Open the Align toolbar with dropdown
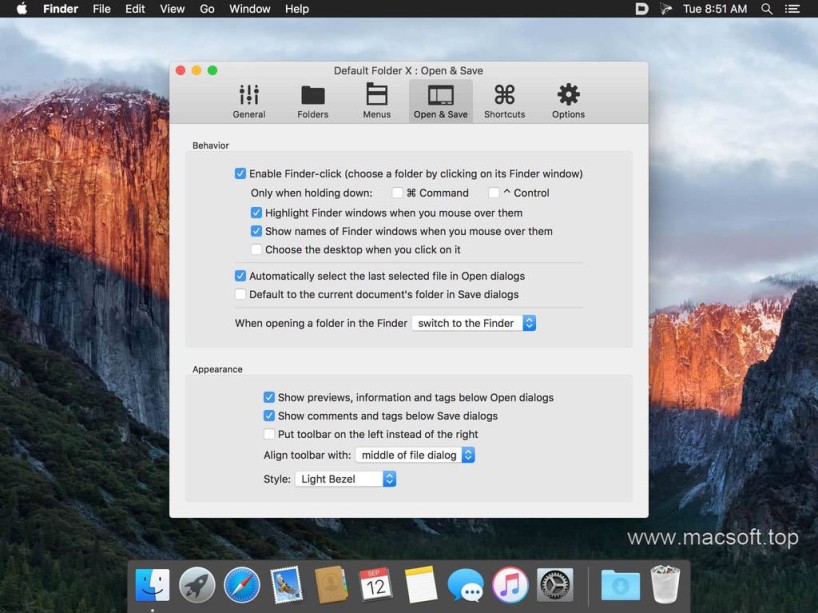Viewport: 818px width, 613px height. coord(415,455)
